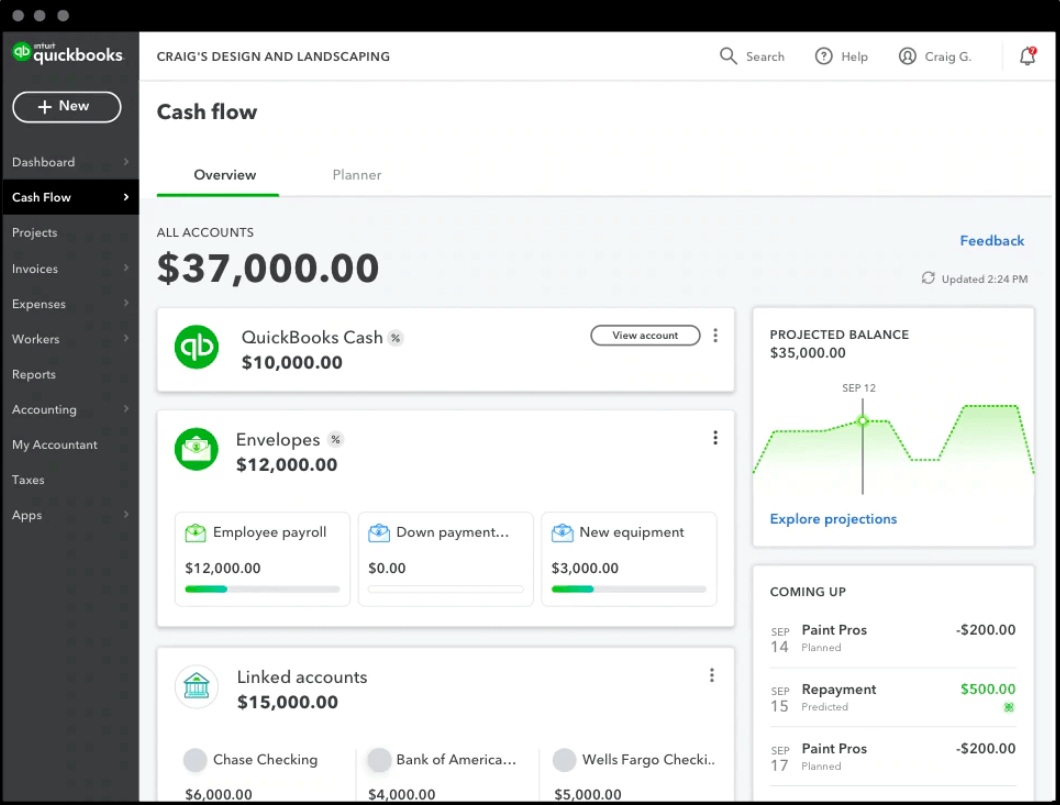Click the Bank of America account avatar
1060x805 pixels.
pos(379,760)
